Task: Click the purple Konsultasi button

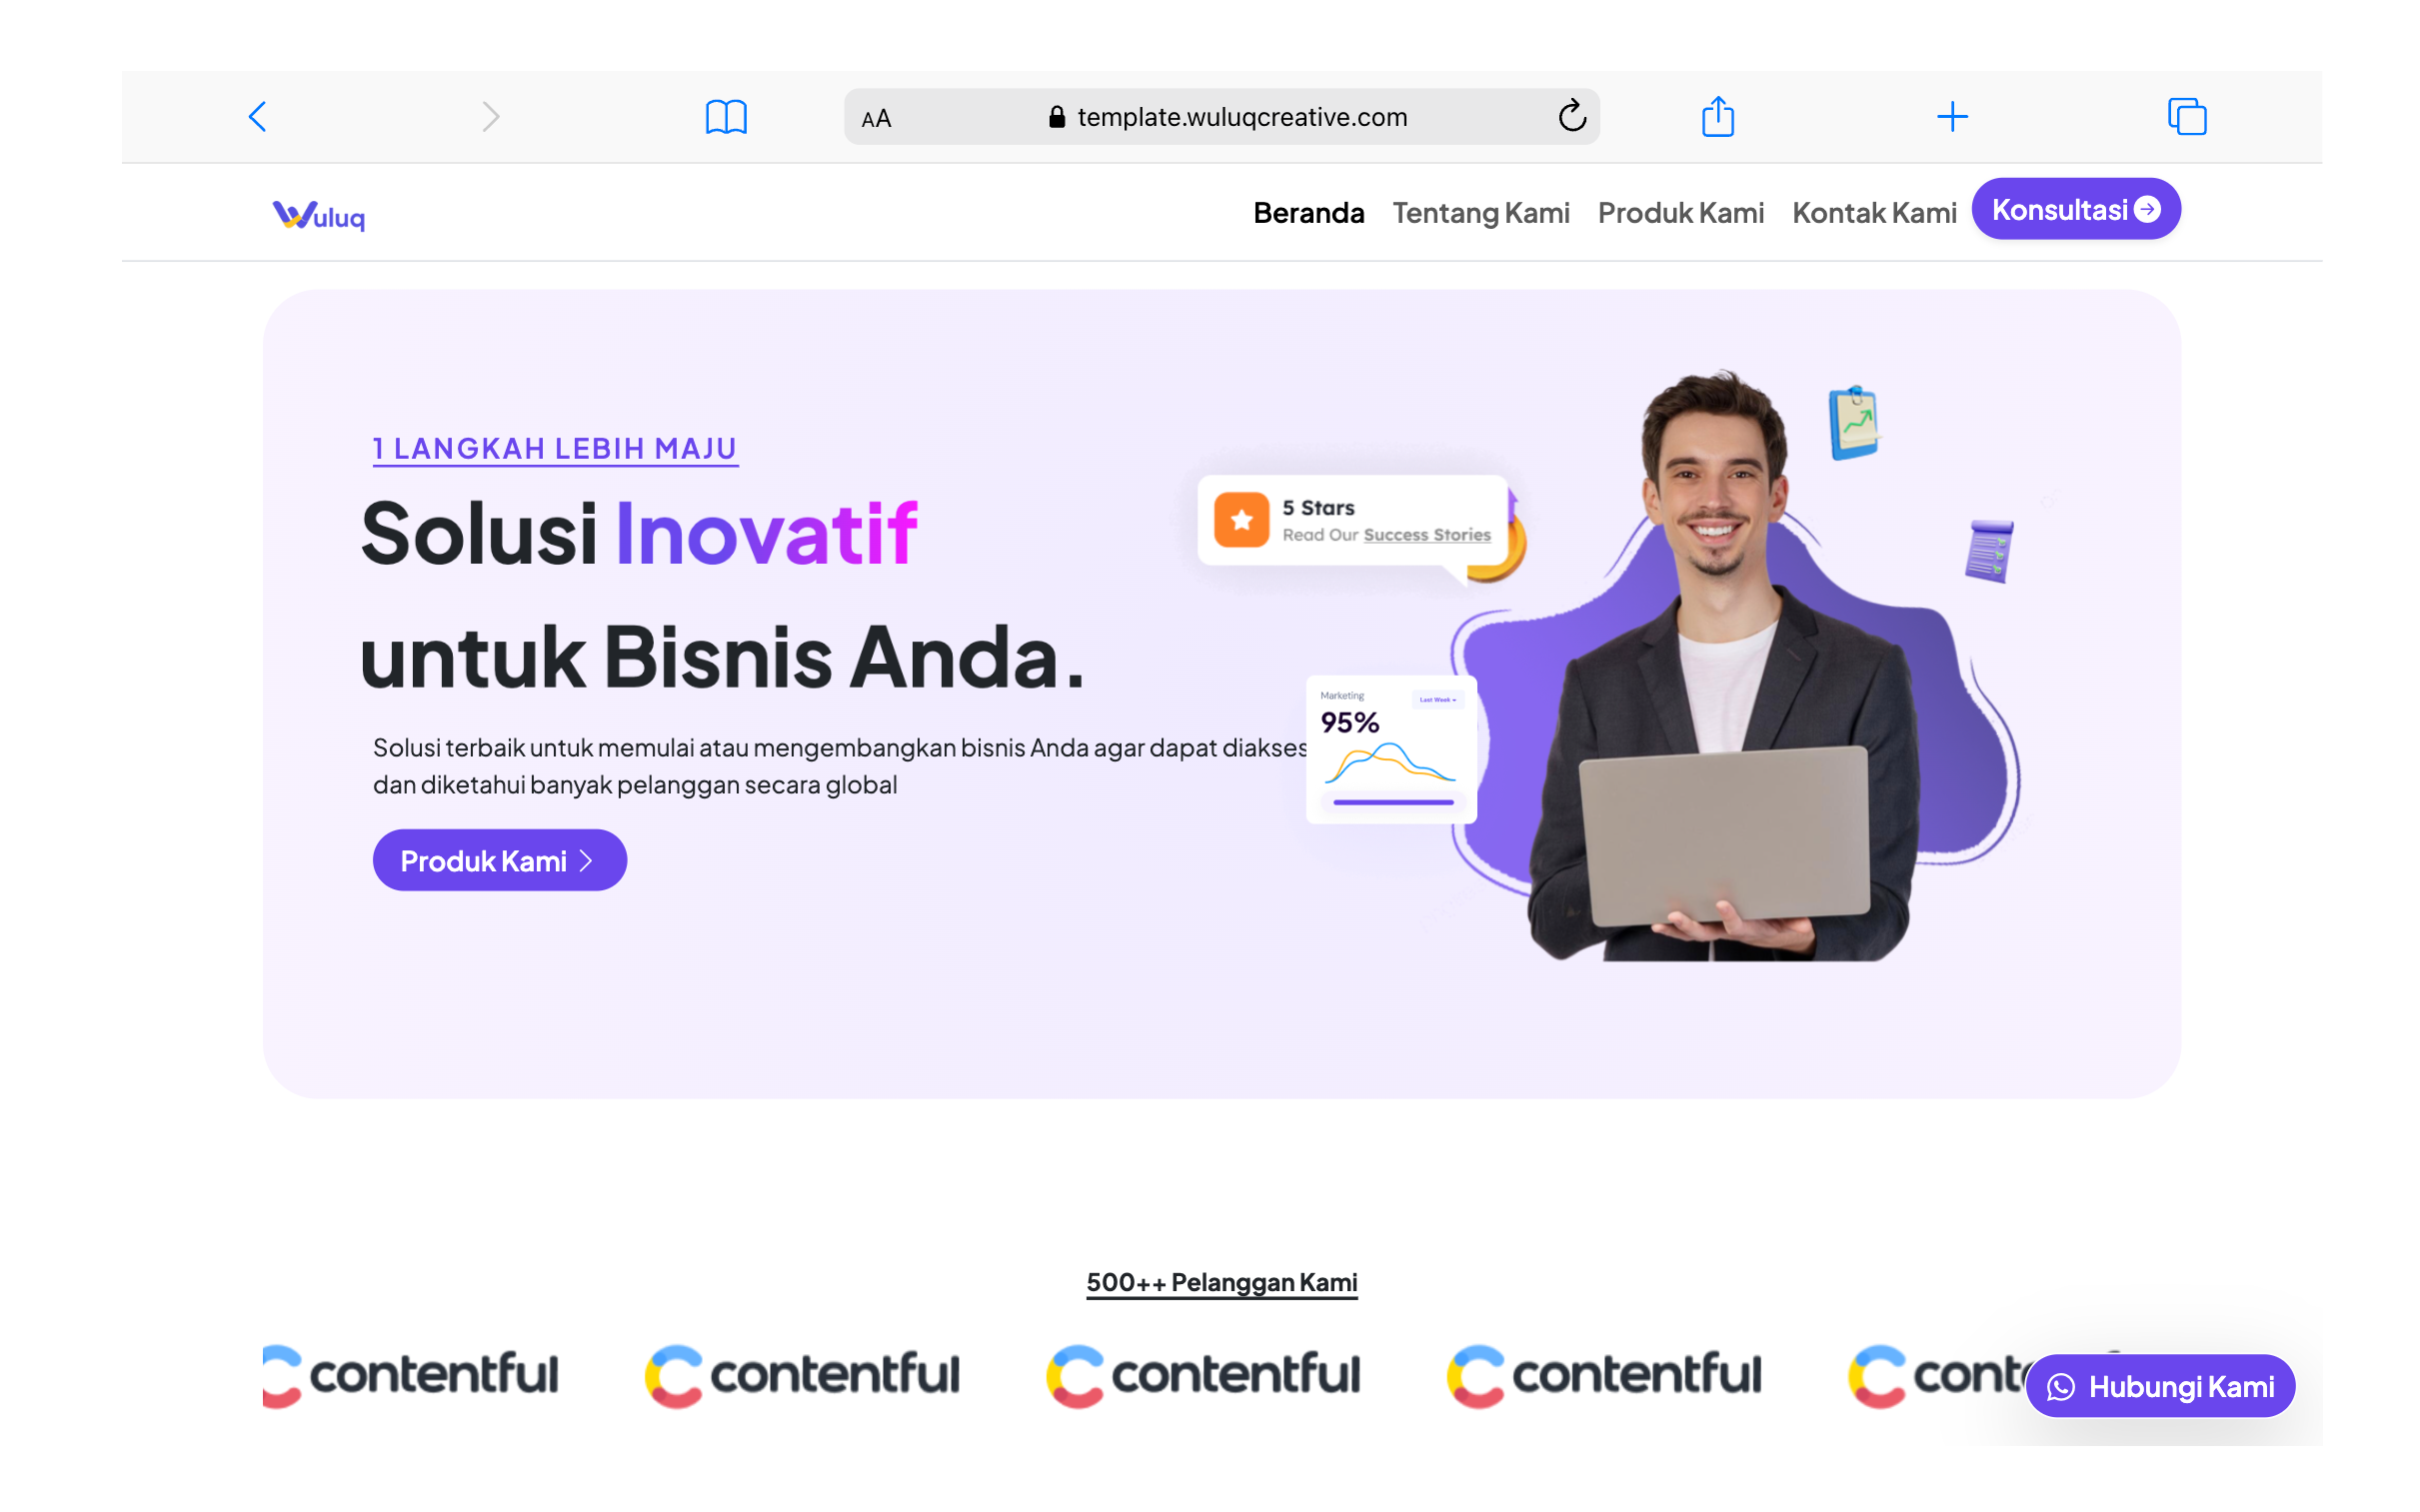Action: point(2075,209)
